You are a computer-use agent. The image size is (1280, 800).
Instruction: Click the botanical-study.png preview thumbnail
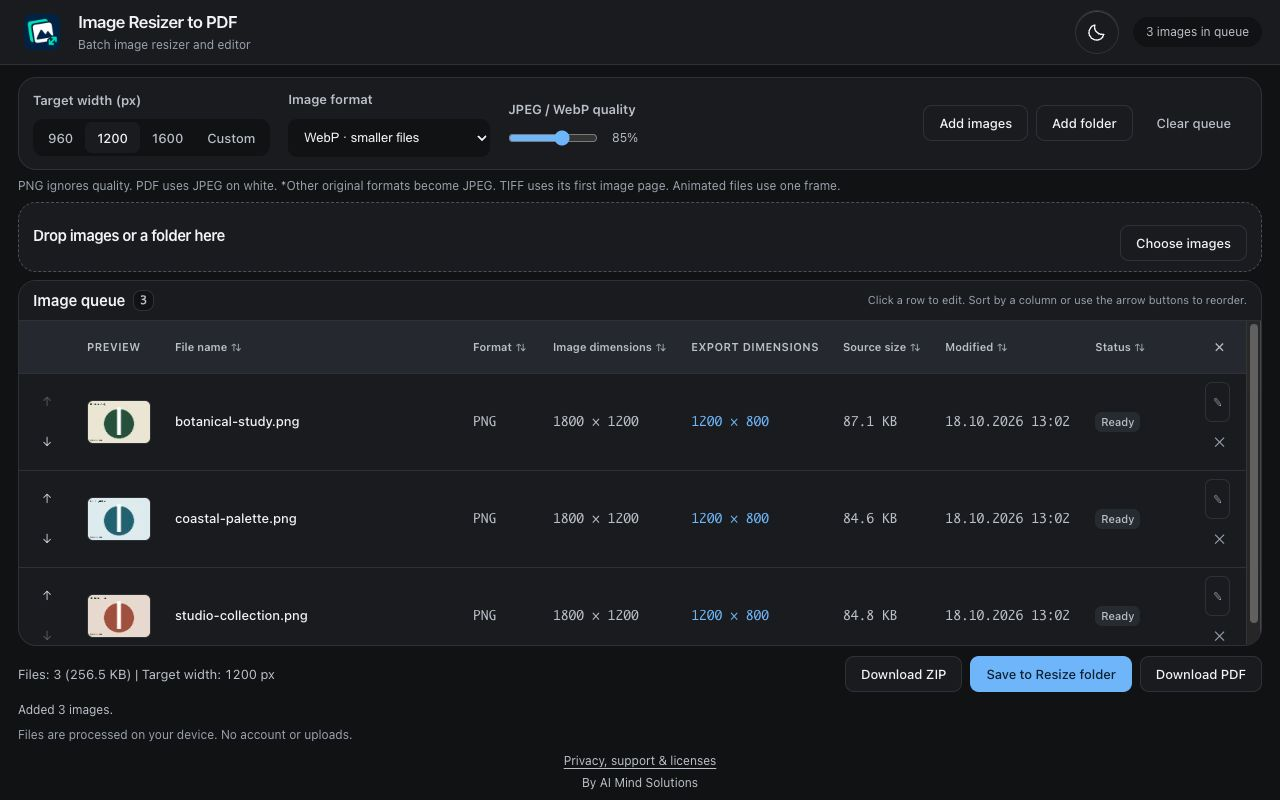pos(119,422)
